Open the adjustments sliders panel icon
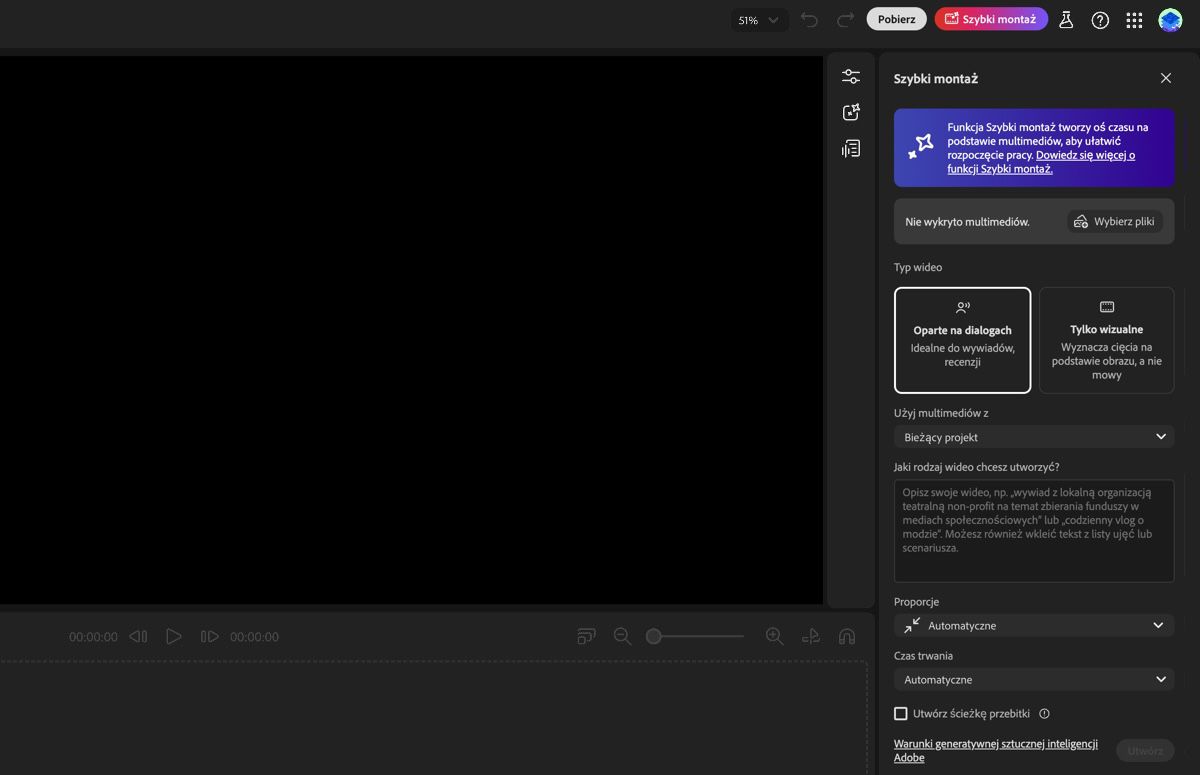 click(x=851, y=77)
